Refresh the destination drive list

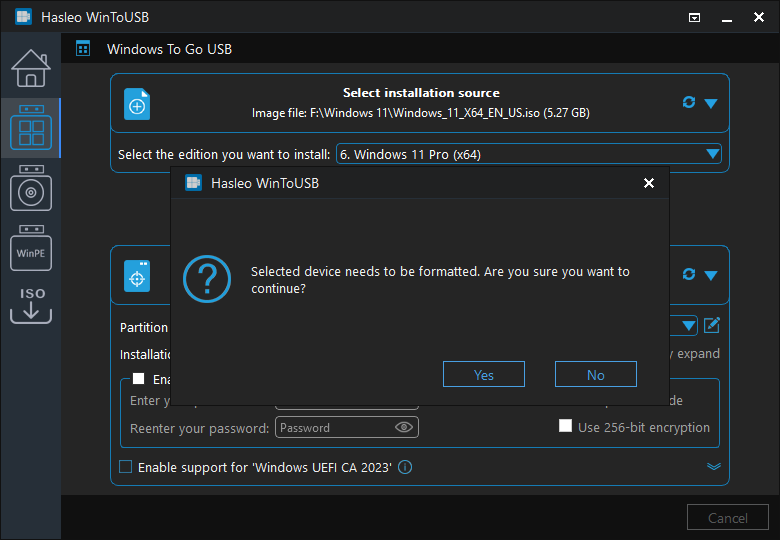click(688, 274)
